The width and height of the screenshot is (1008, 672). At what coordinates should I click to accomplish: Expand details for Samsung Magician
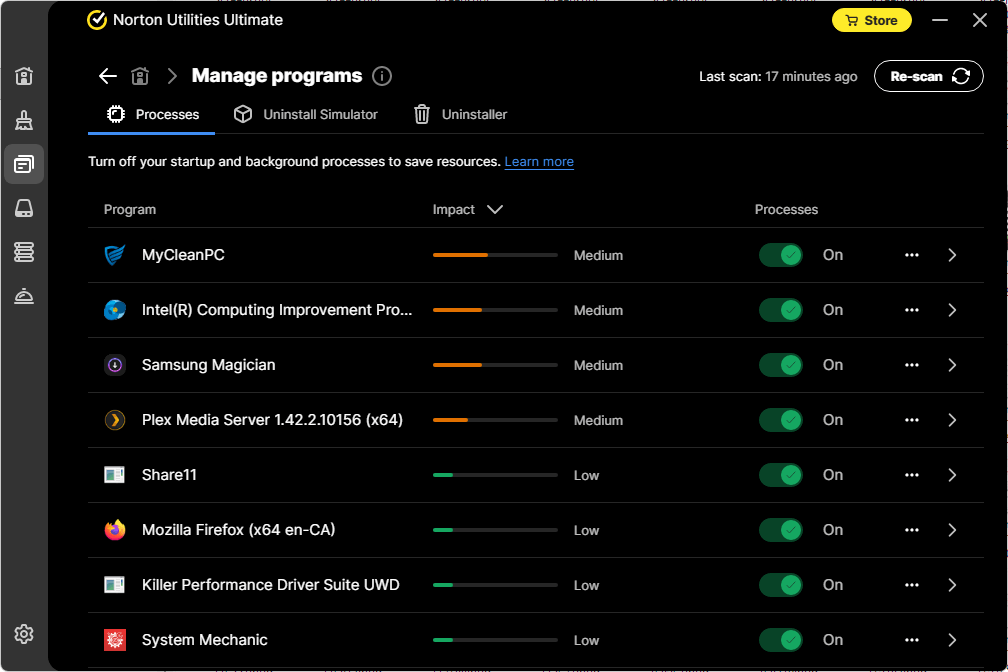tap(952, 365)
